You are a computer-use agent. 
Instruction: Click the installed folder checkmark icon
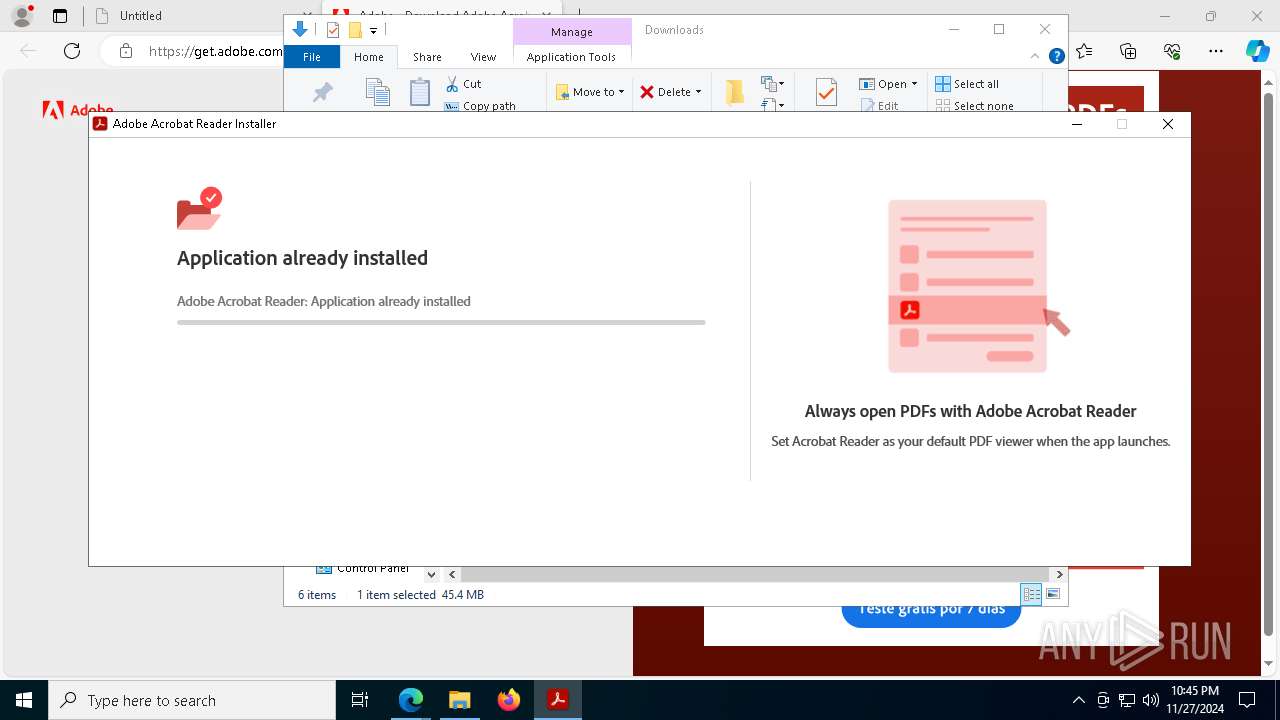[199, 209]
